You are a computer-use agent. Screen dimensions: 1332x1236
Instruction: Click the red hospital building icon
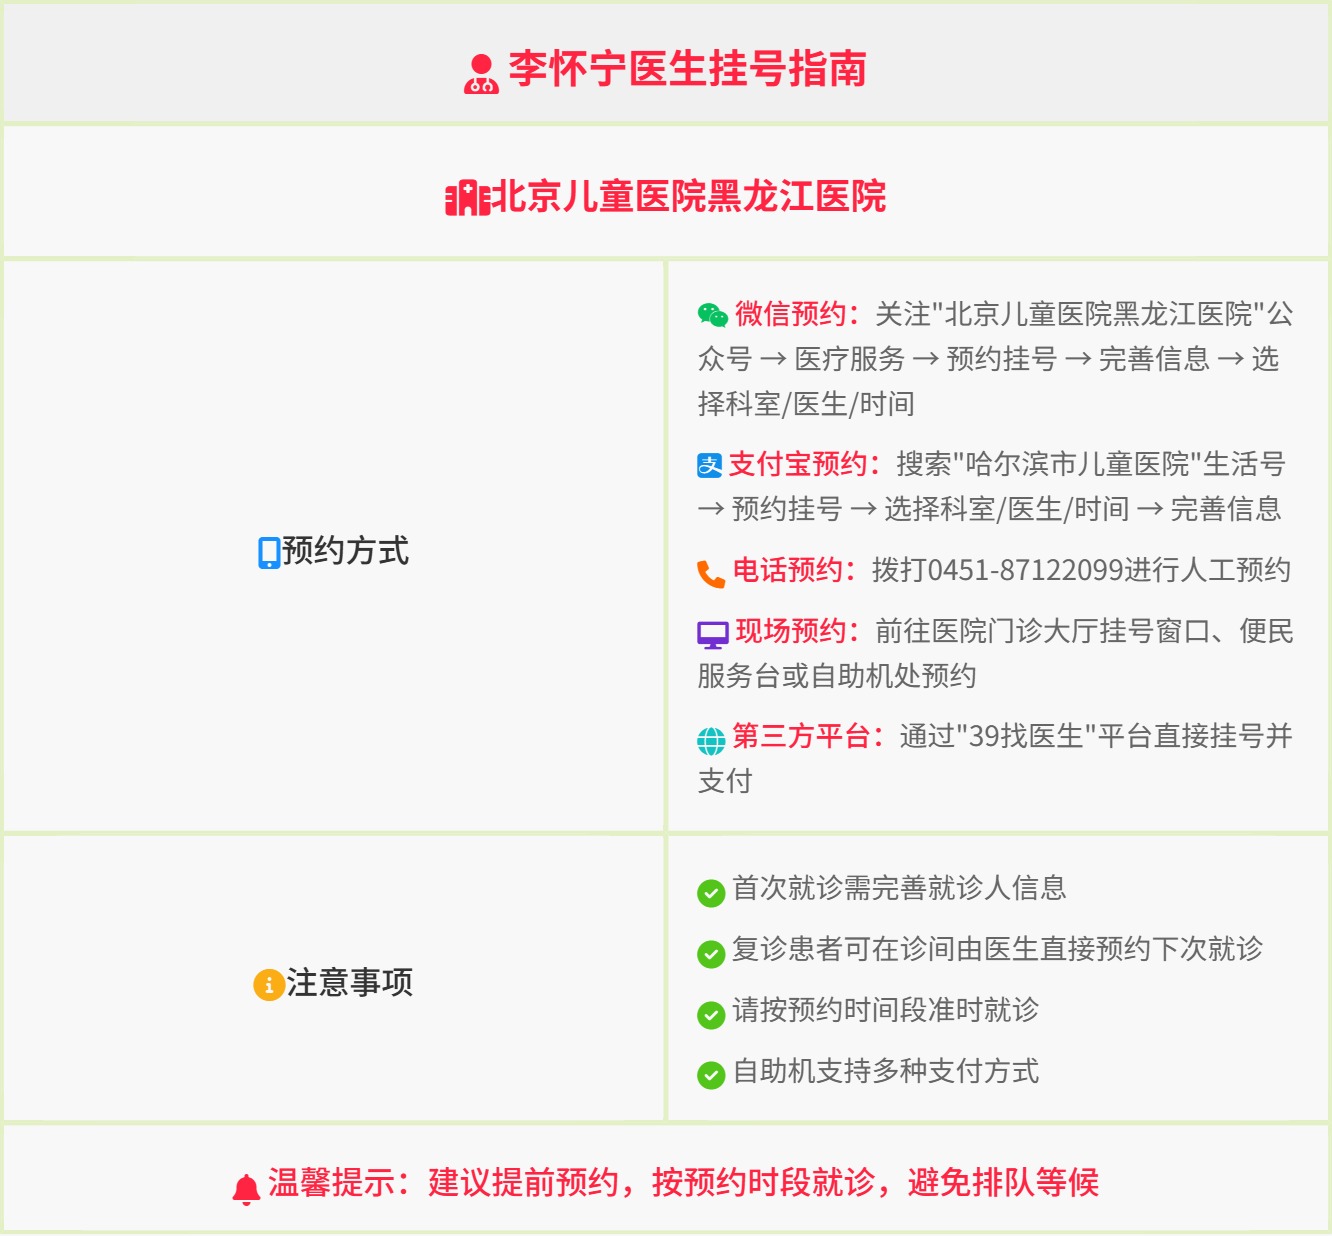467,198
